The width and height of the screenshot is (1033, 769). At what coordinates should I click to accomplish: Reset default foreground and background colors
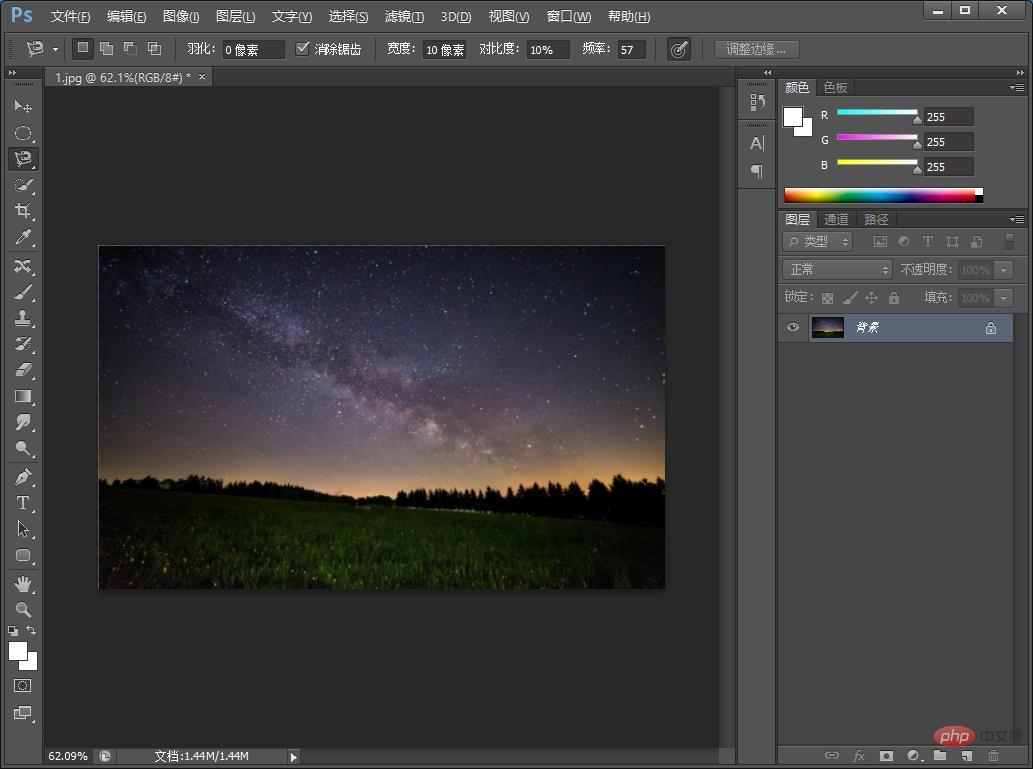[13, 631]
